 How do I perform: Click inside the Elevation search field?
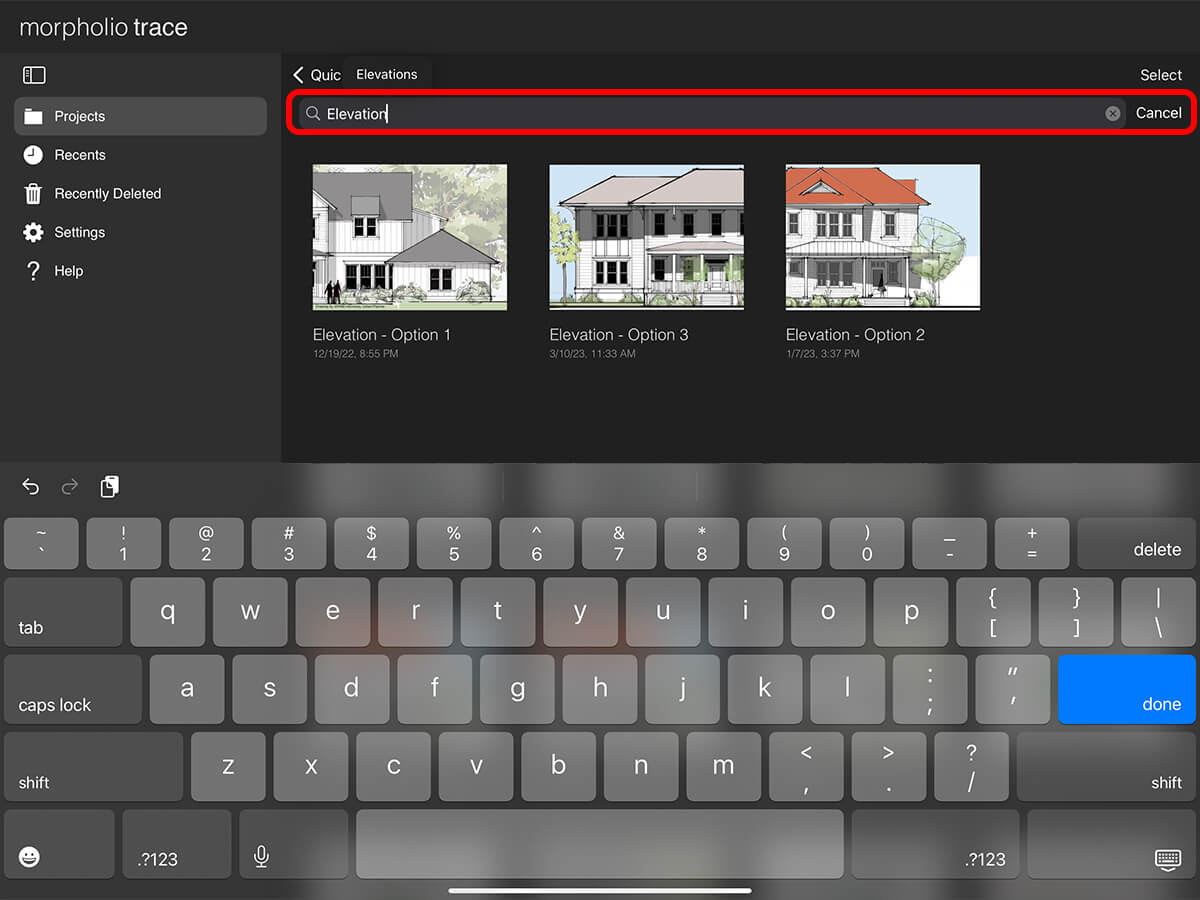click(x=700, y=114)
